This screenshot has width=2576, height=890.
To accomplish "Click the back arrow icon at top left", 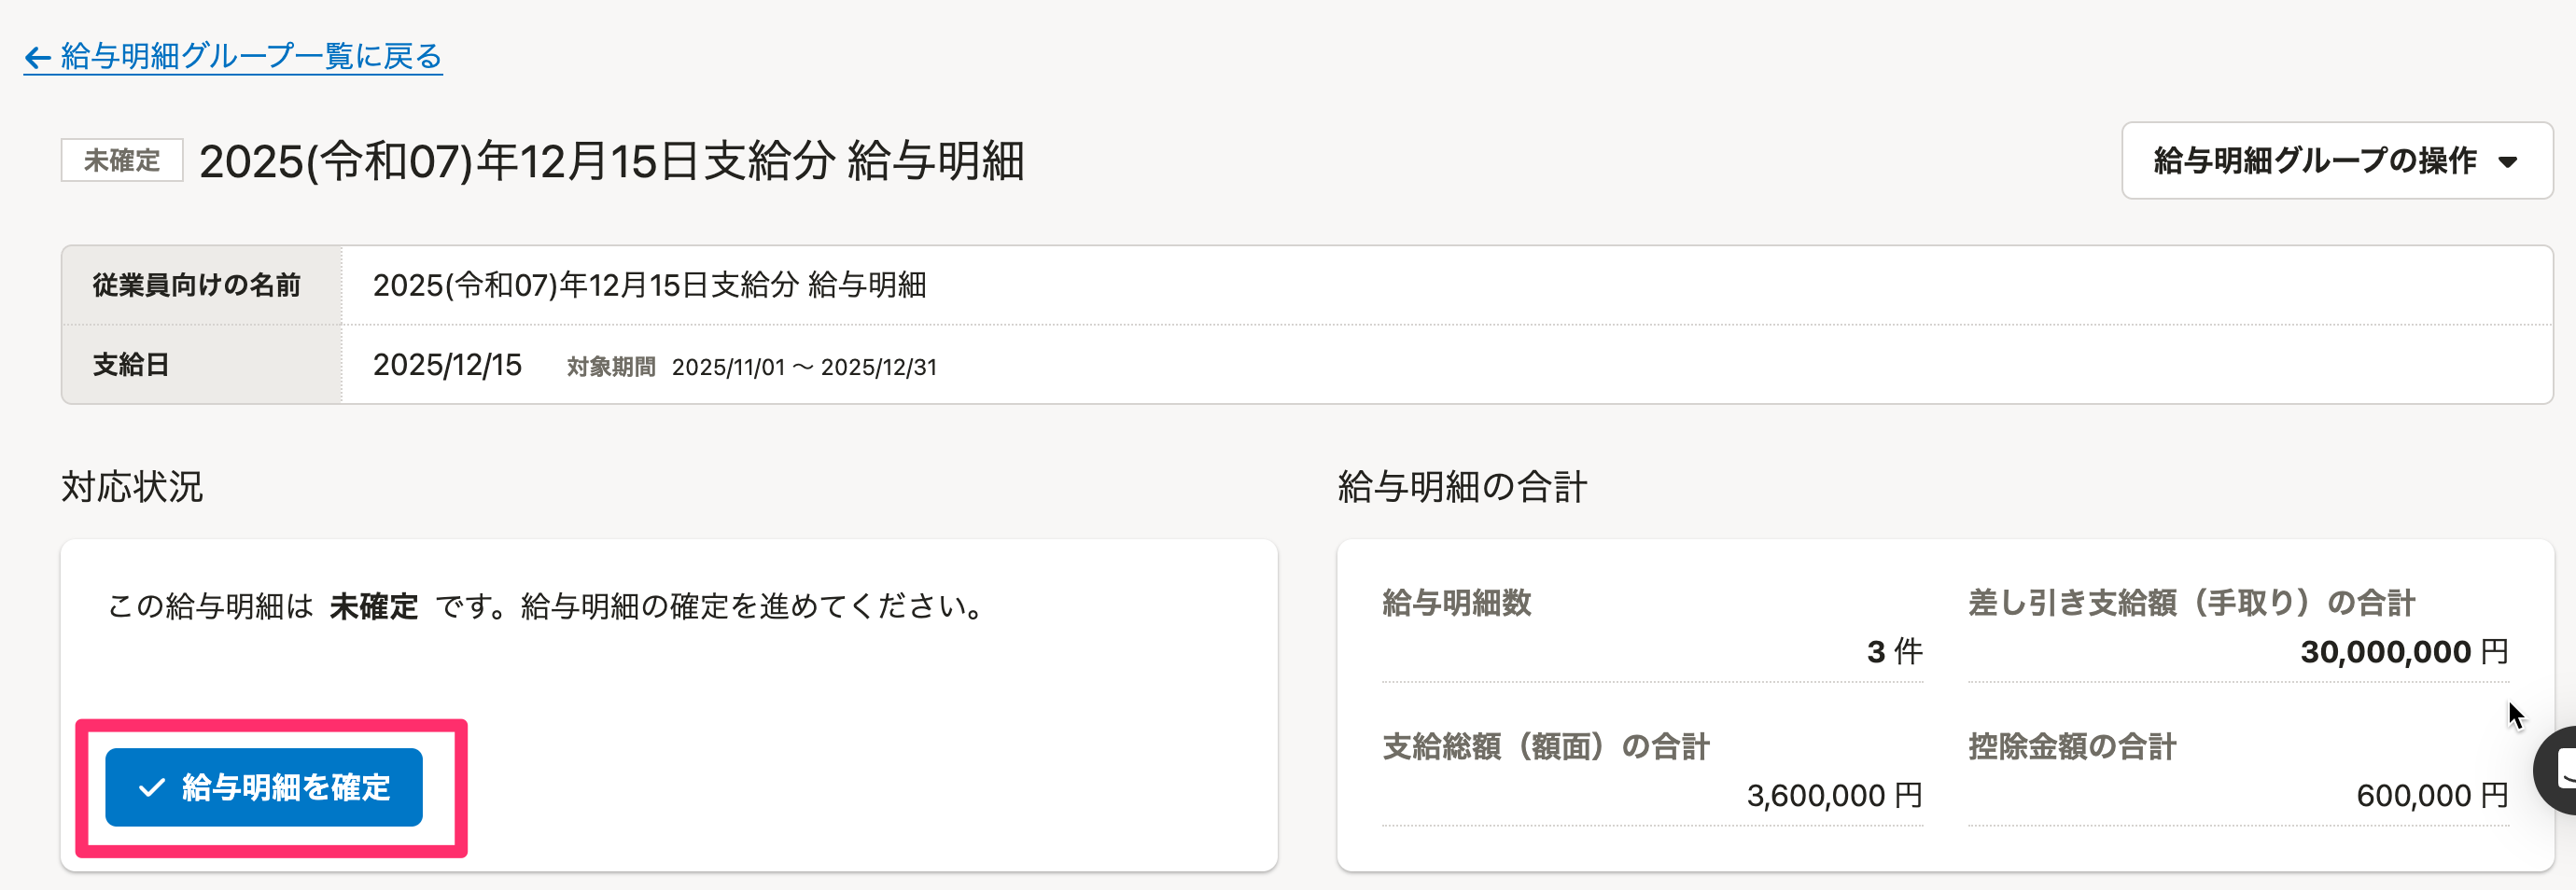I will pos(38,58).
